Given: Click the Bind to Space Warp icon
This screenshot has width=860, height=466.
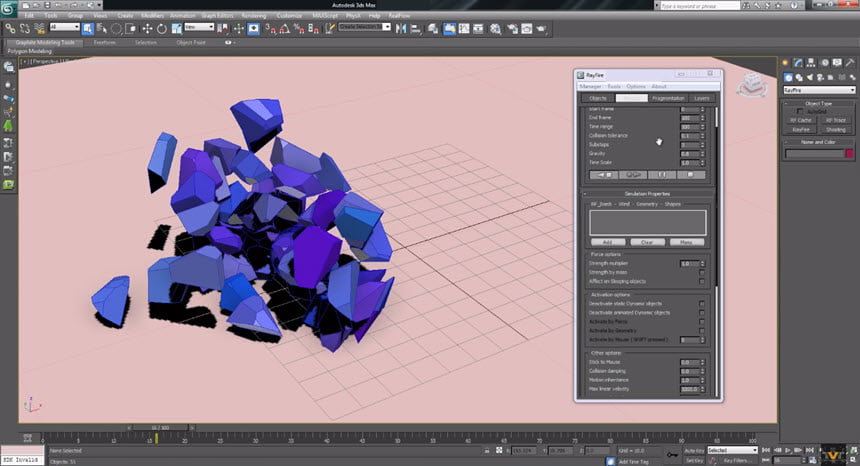Looking at the screenshot, I should click(x=39, y=28).
